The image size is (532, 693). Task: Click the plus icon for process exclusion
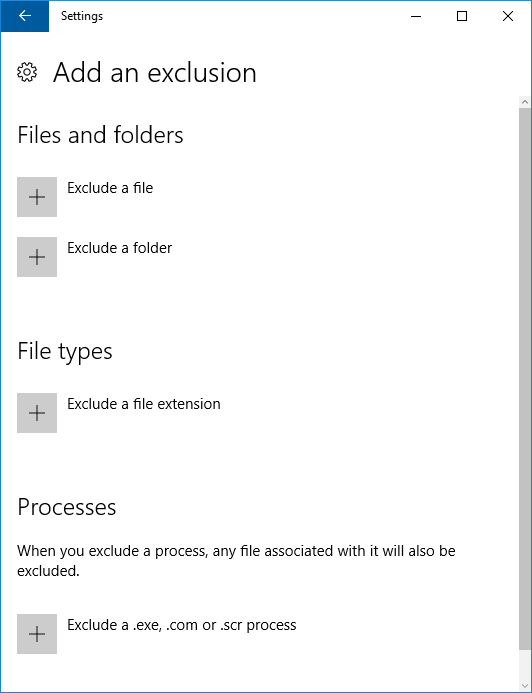[37, 634]
